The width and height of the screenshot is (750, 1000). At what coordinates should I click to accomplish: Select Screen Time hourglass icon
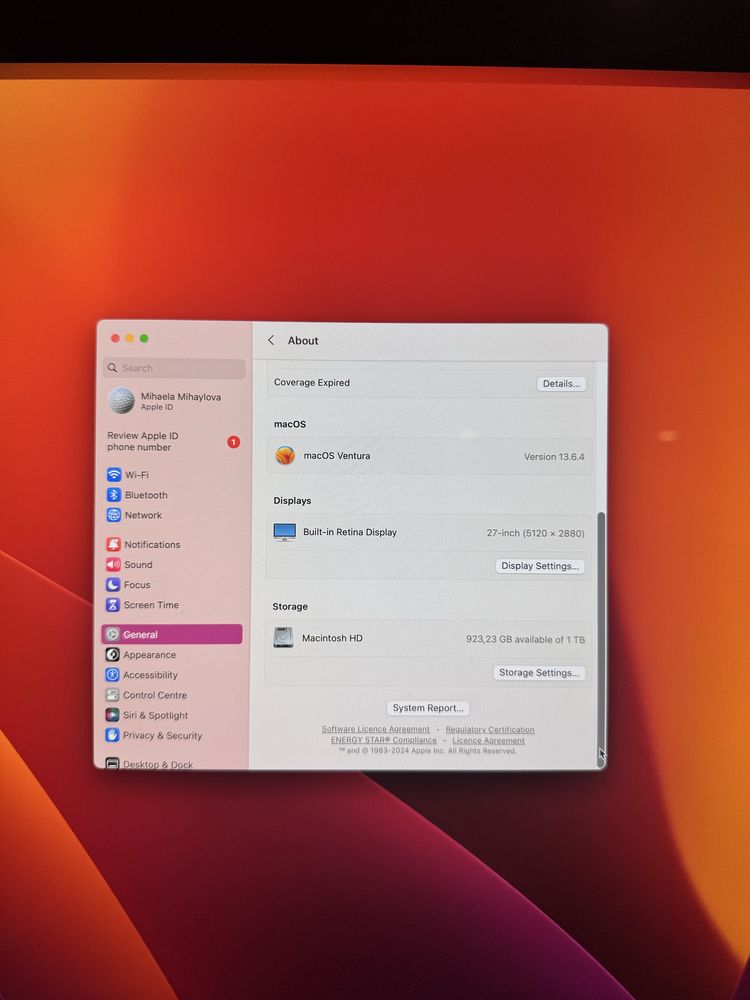click(113, 605)
